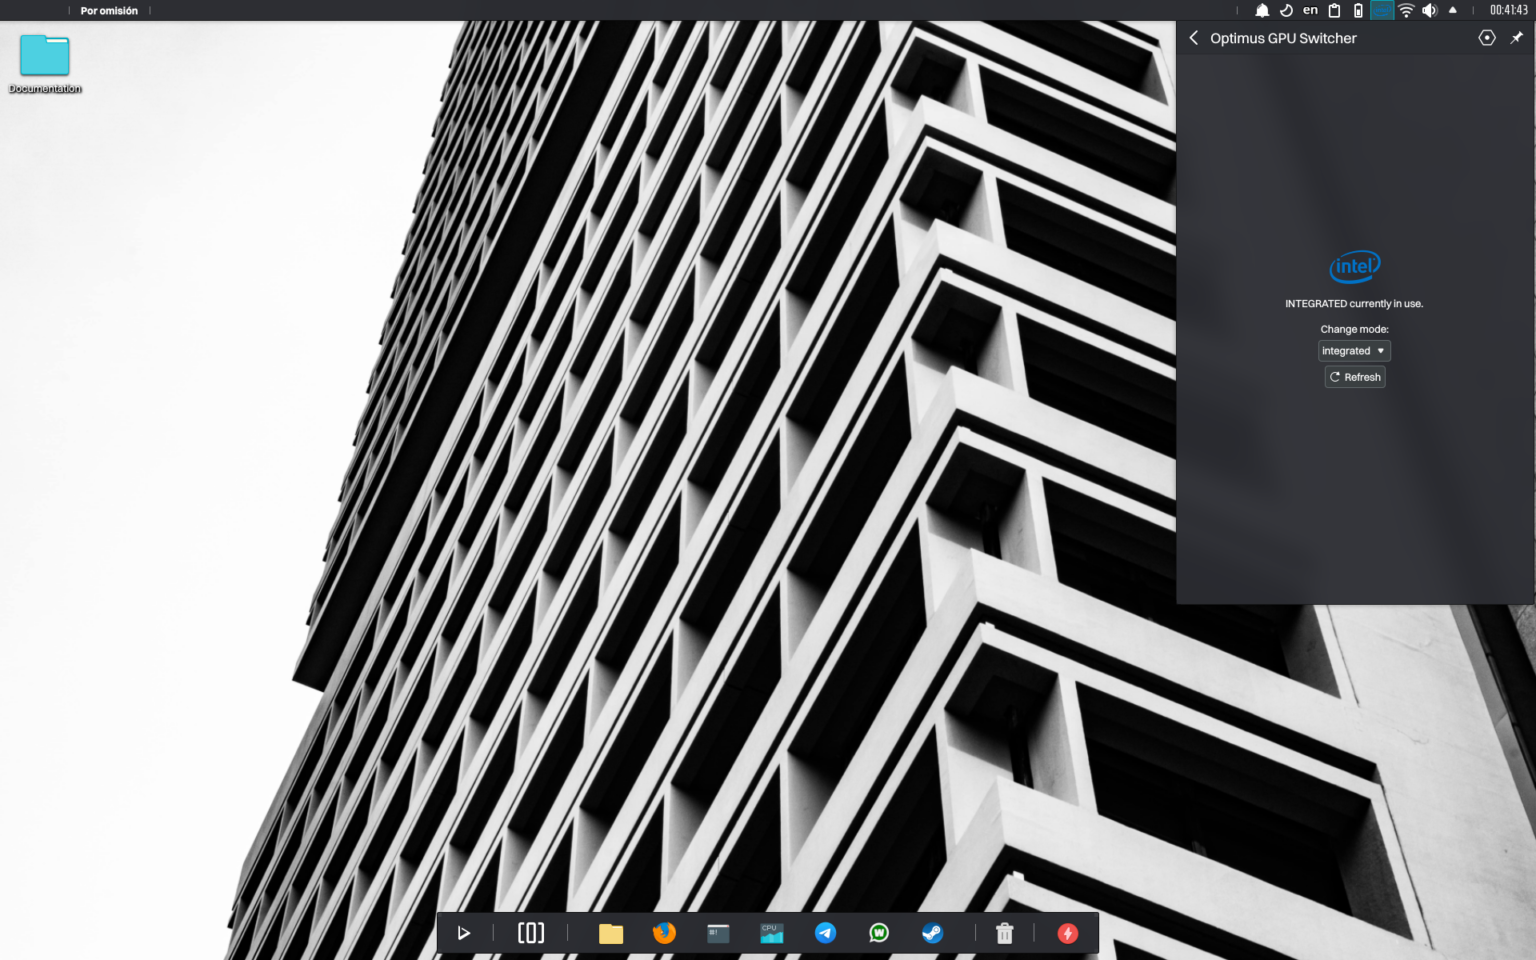Open Optimus GPU Switcher configure hexagon icon
The height and width of the screenshot is (960, 1536).
[1487, 38]
